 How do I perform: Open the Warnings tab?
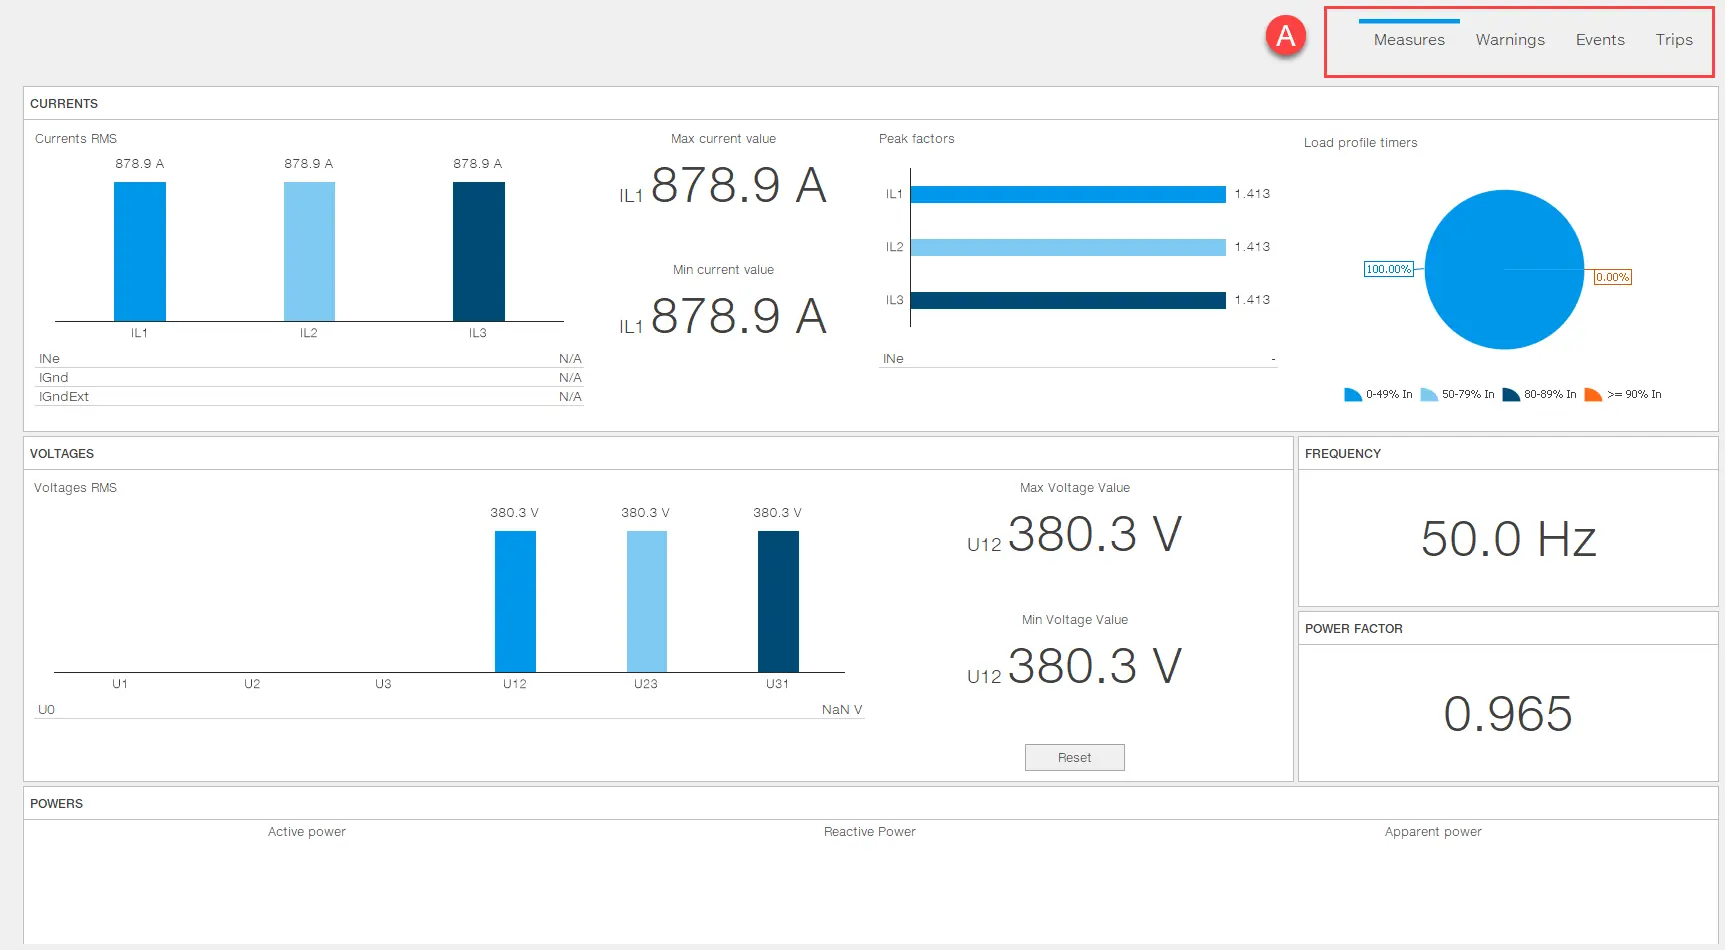(1509, 40)
